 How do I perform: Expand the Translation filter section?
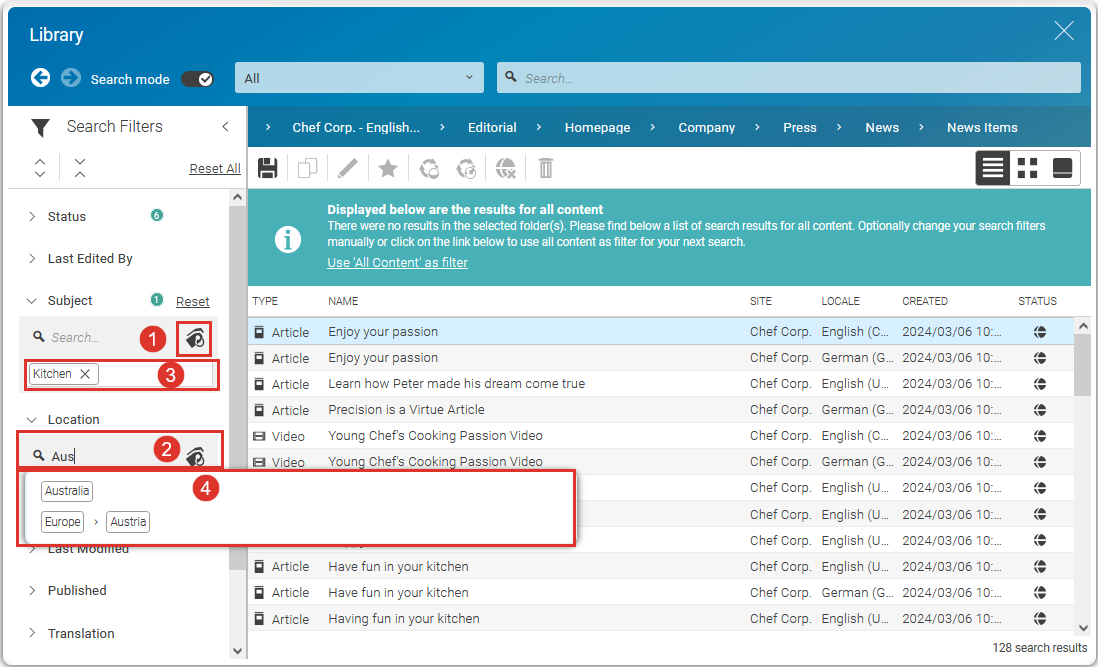click(80, 633)
